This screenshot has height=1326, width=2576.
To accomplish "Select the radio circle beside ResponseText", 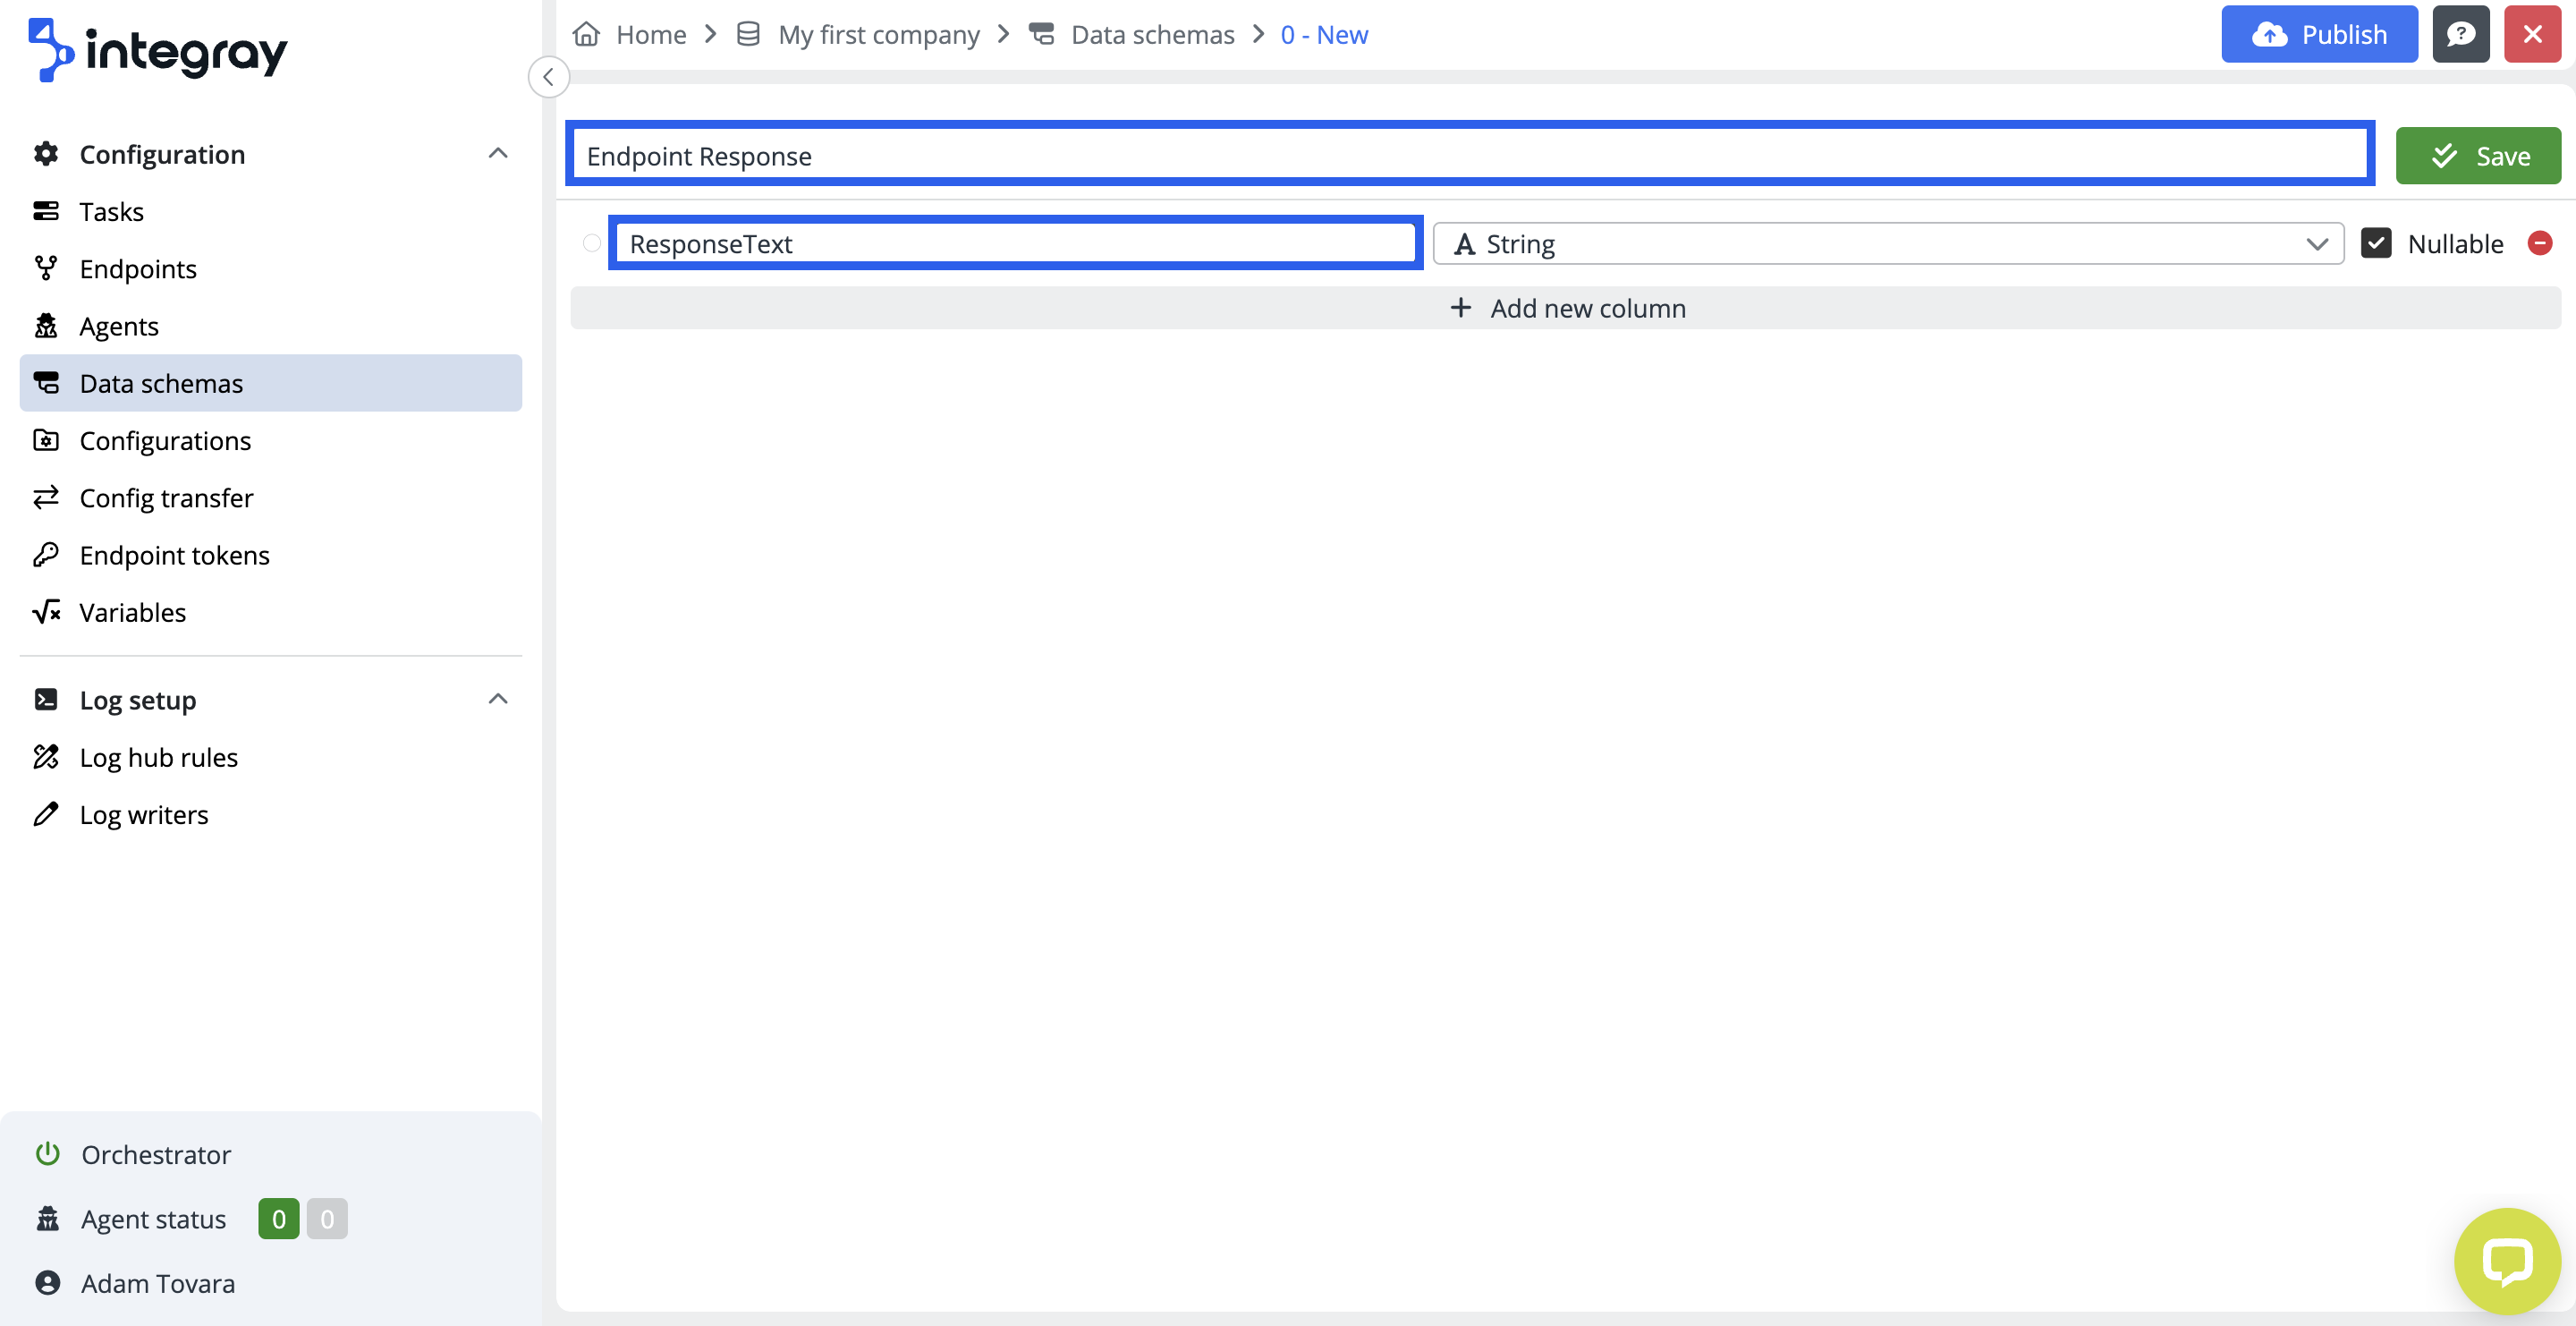I will click(591, 243).
